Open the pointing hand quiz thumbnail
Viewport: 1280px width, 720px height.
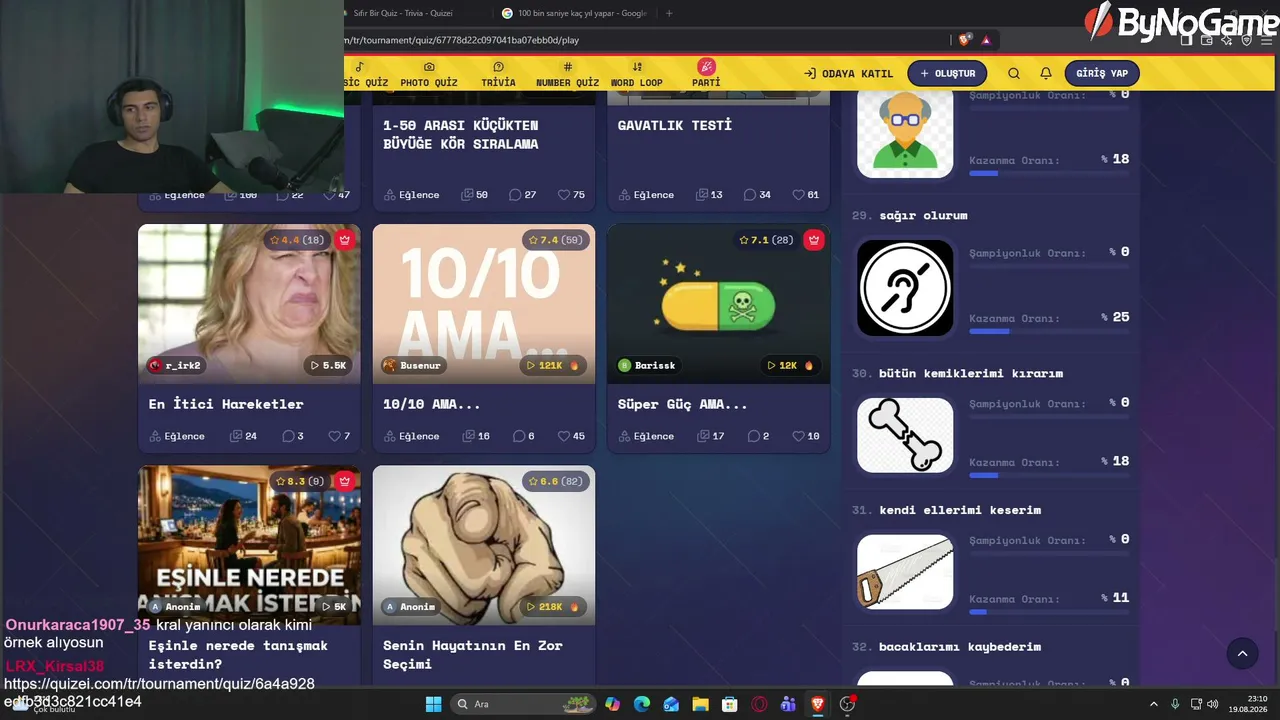(x=484, y=545)
